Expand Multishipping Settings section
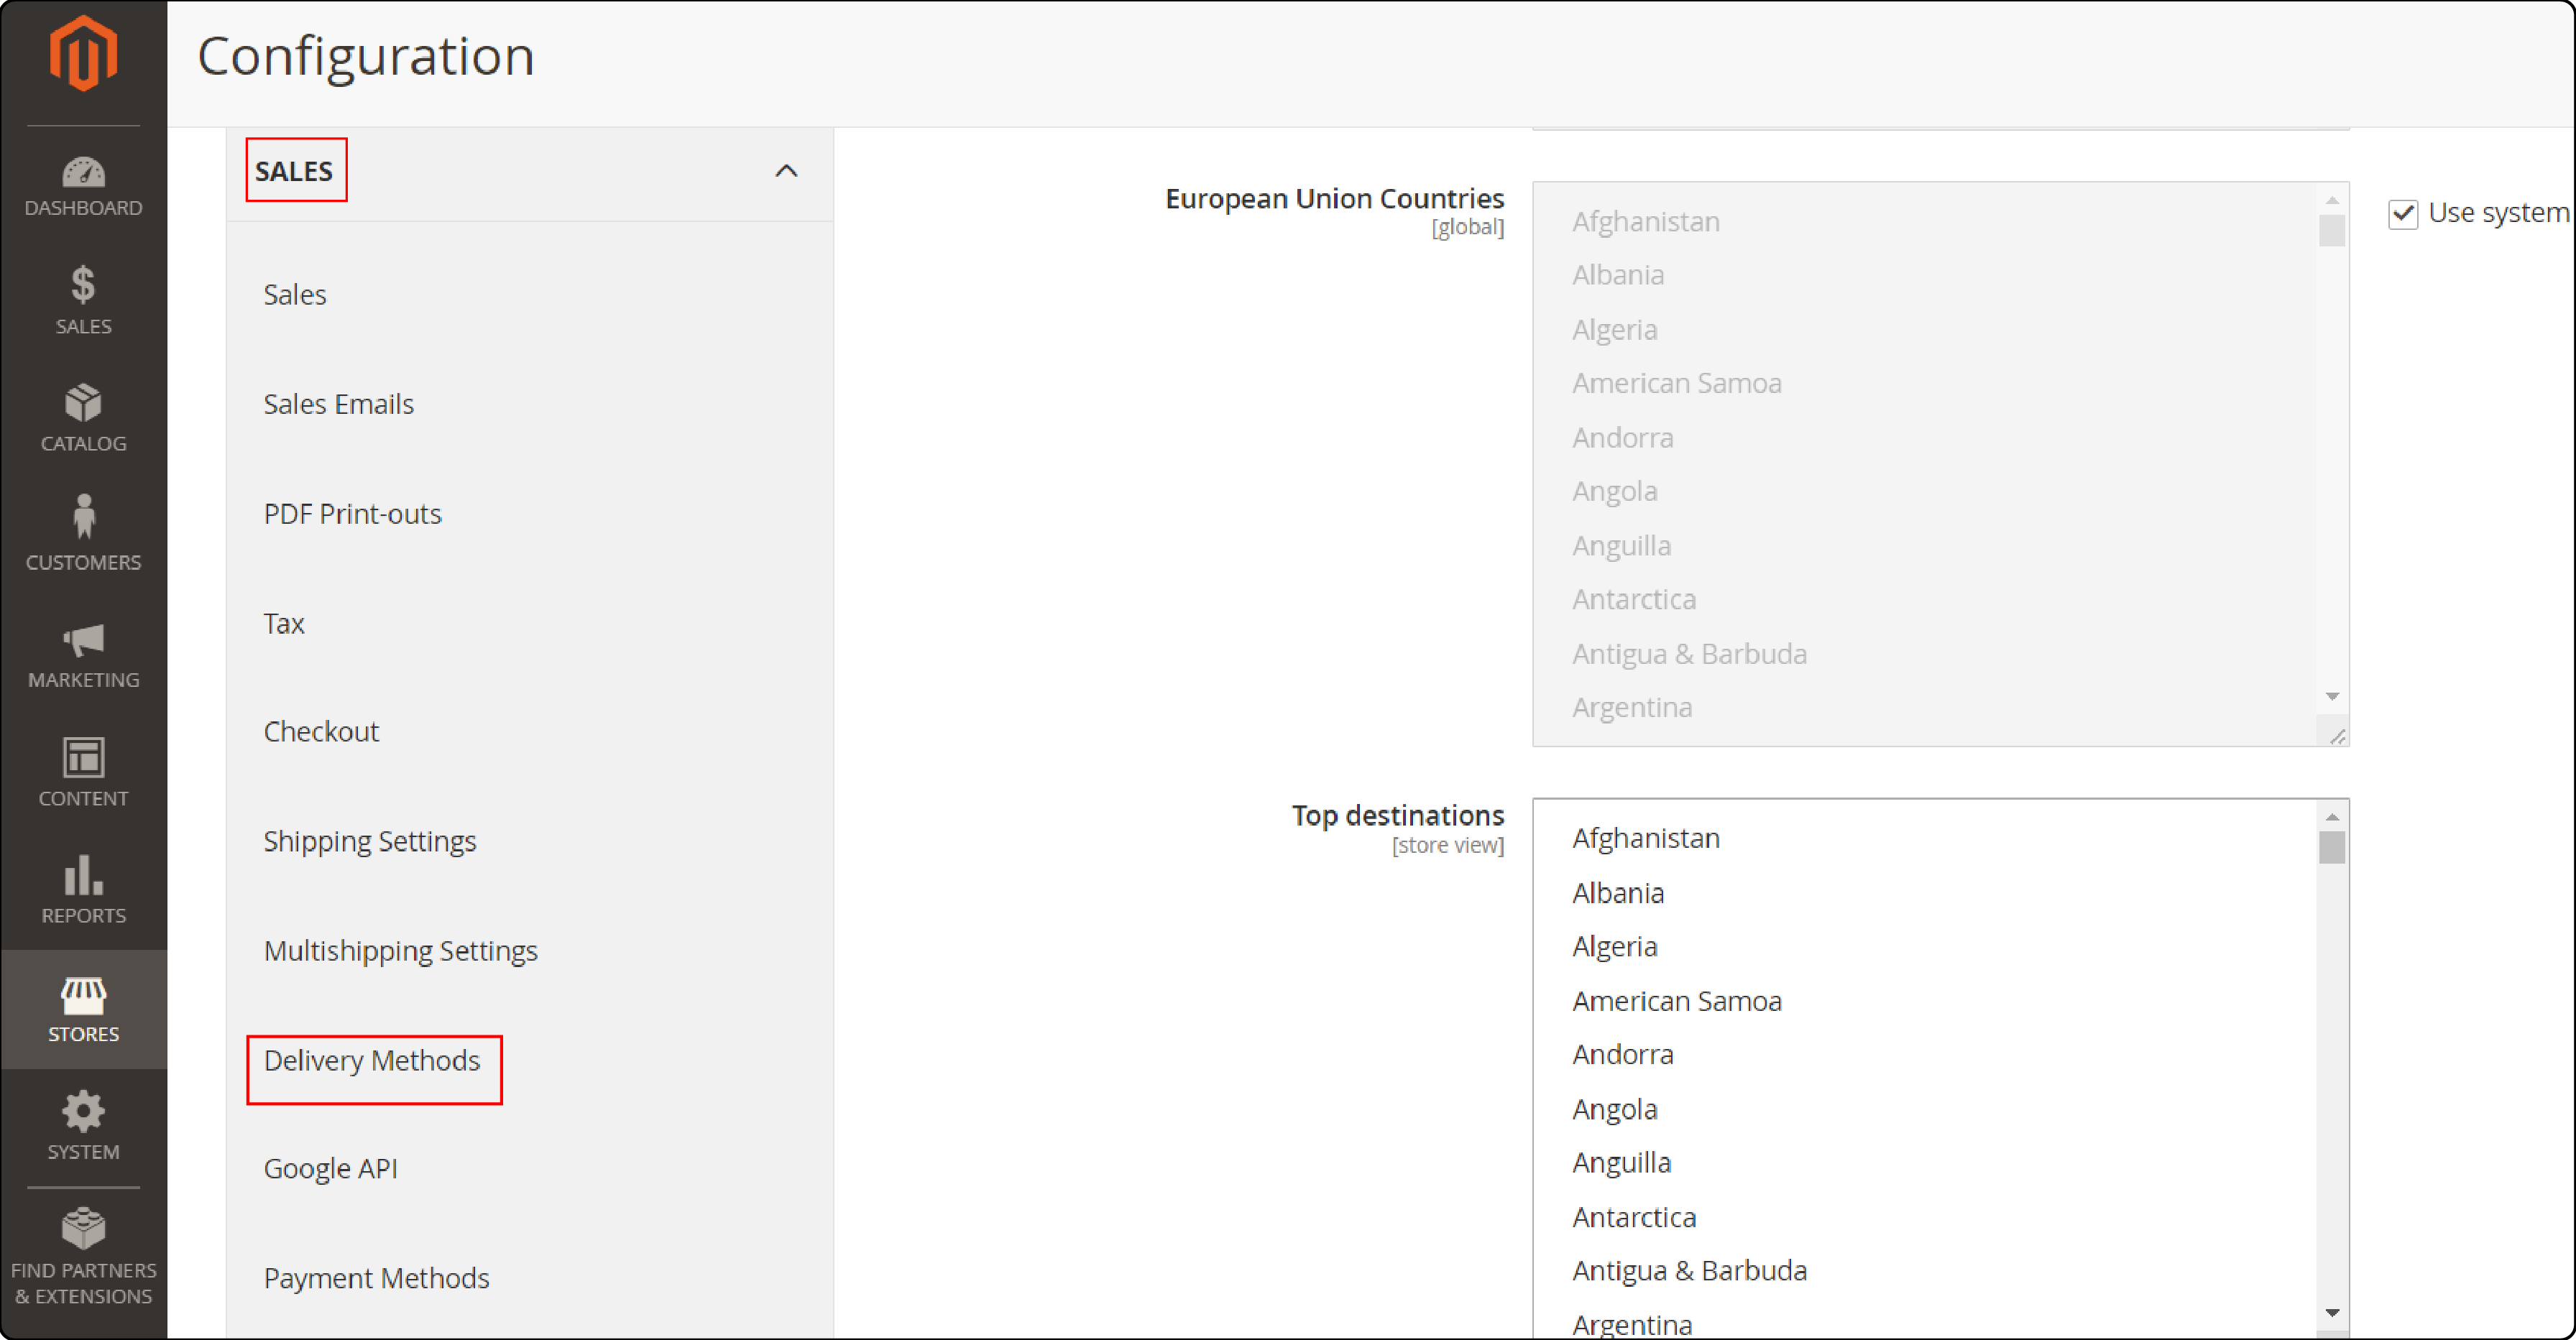 tap(399, 948)
